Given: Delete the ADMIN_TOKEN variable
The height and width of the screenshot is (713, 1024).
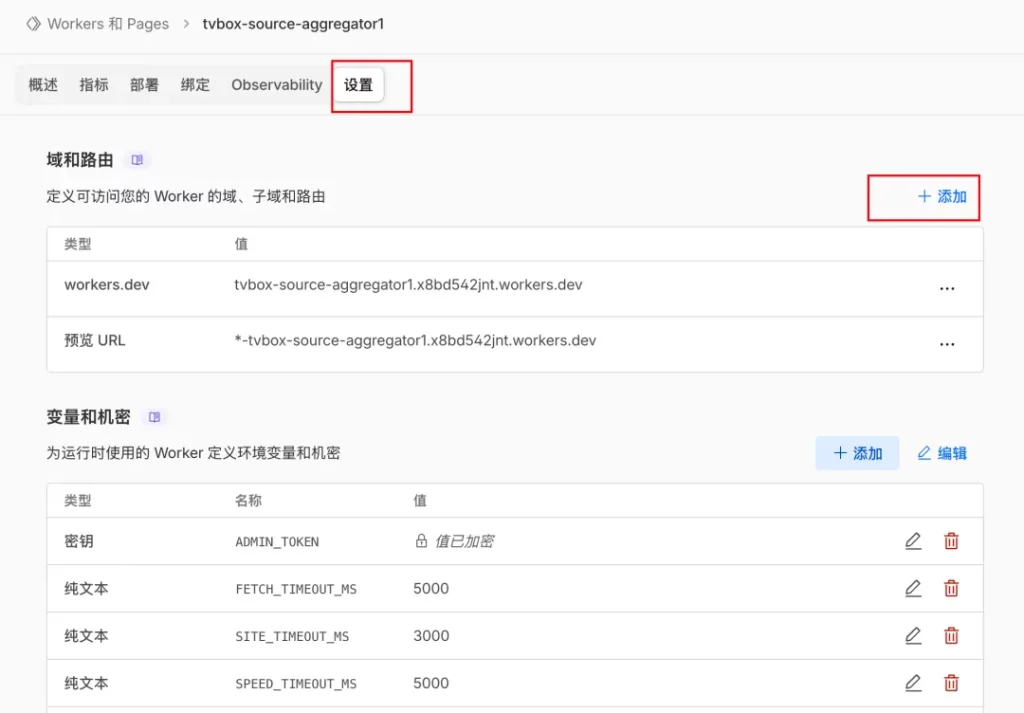Looking at the screenshot, I should [x=951, y=541].
